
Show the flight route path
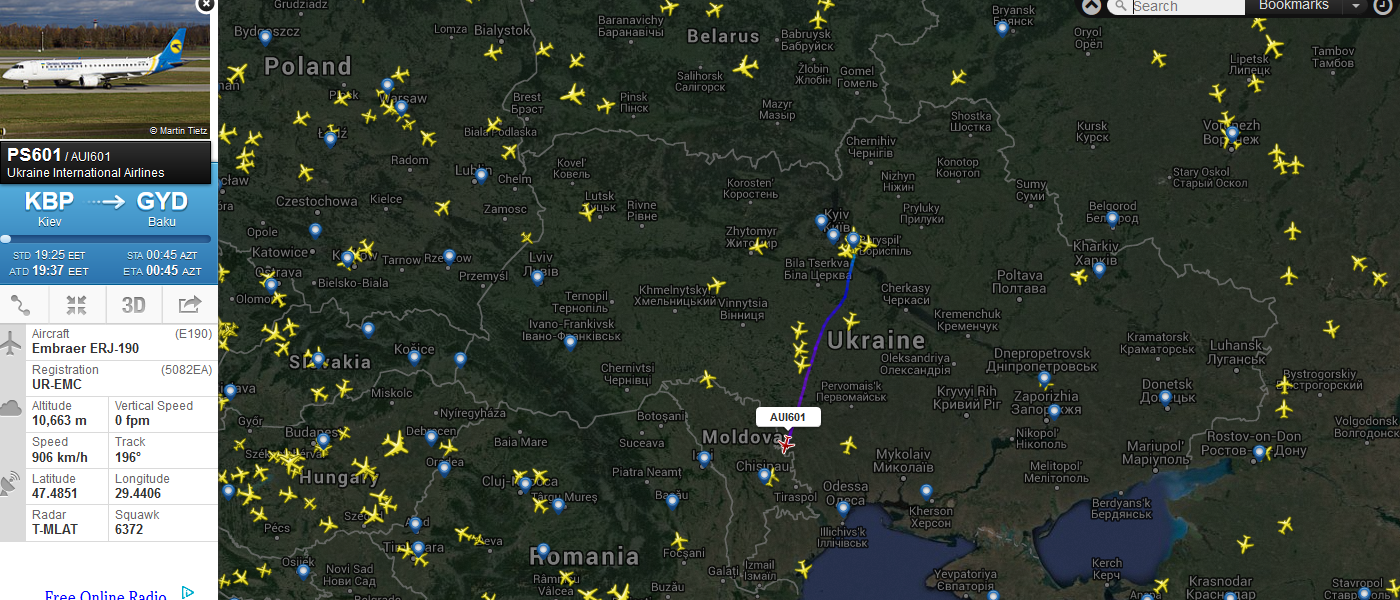(24, 305)
